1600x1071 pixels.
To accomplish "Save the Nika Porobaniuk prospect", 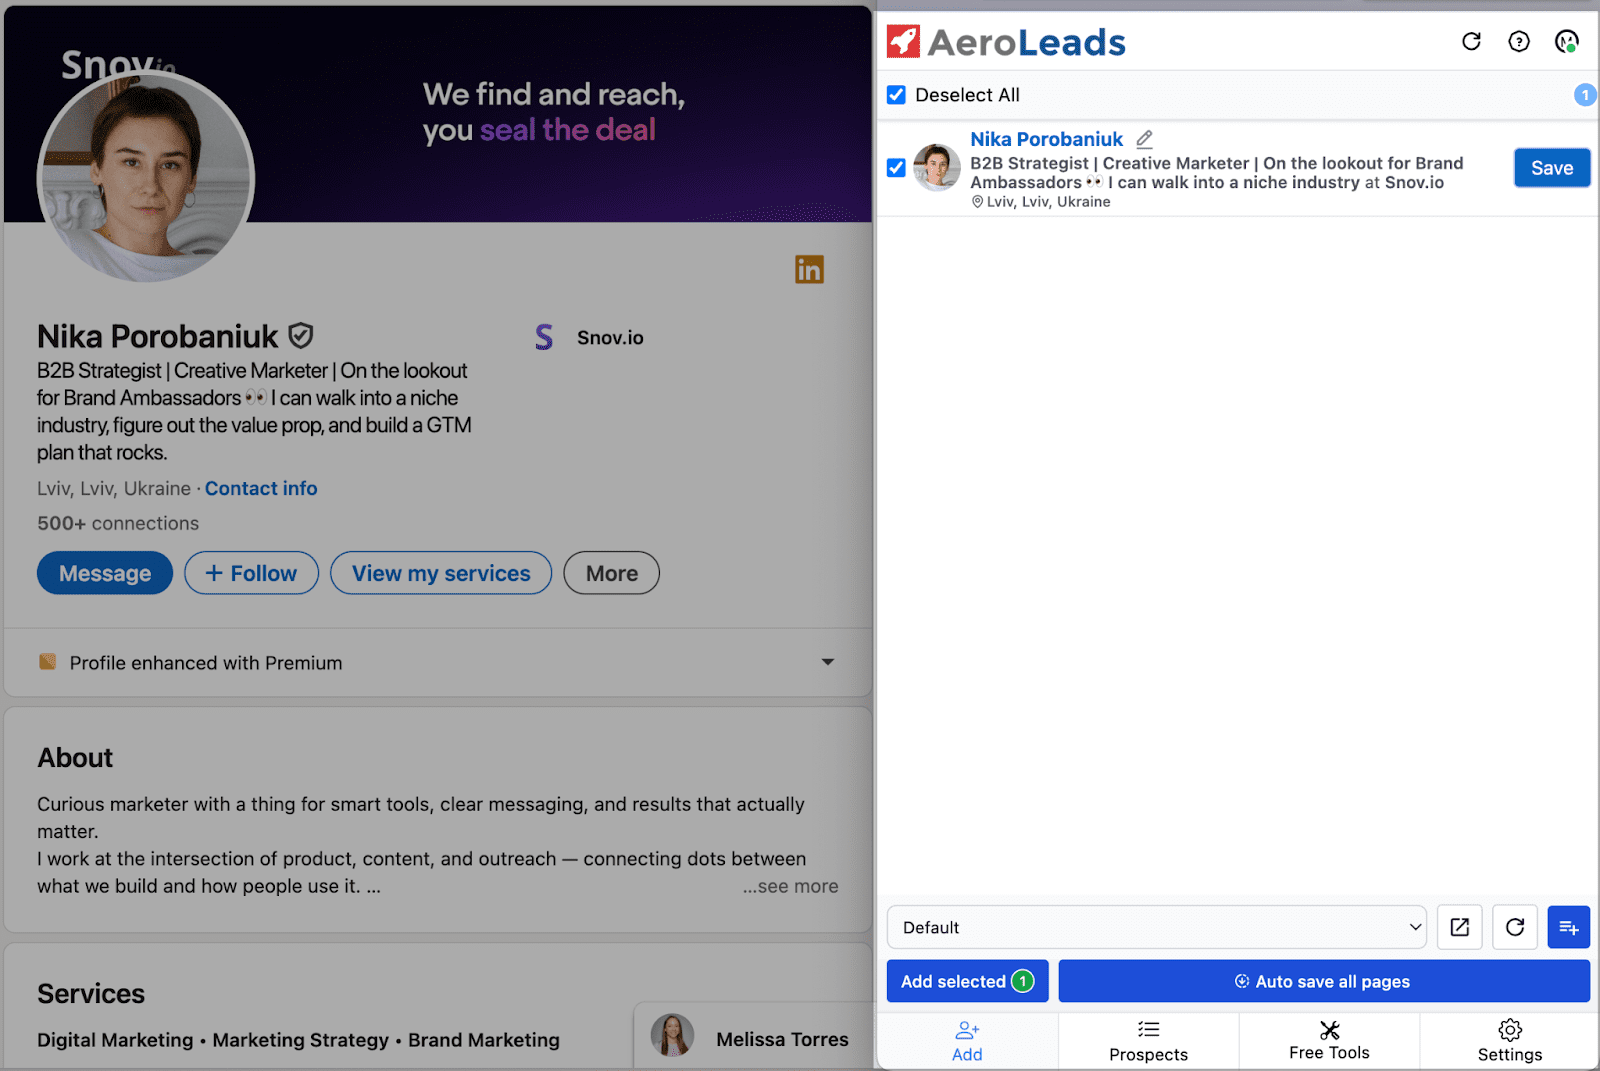I will point(1551,167).
